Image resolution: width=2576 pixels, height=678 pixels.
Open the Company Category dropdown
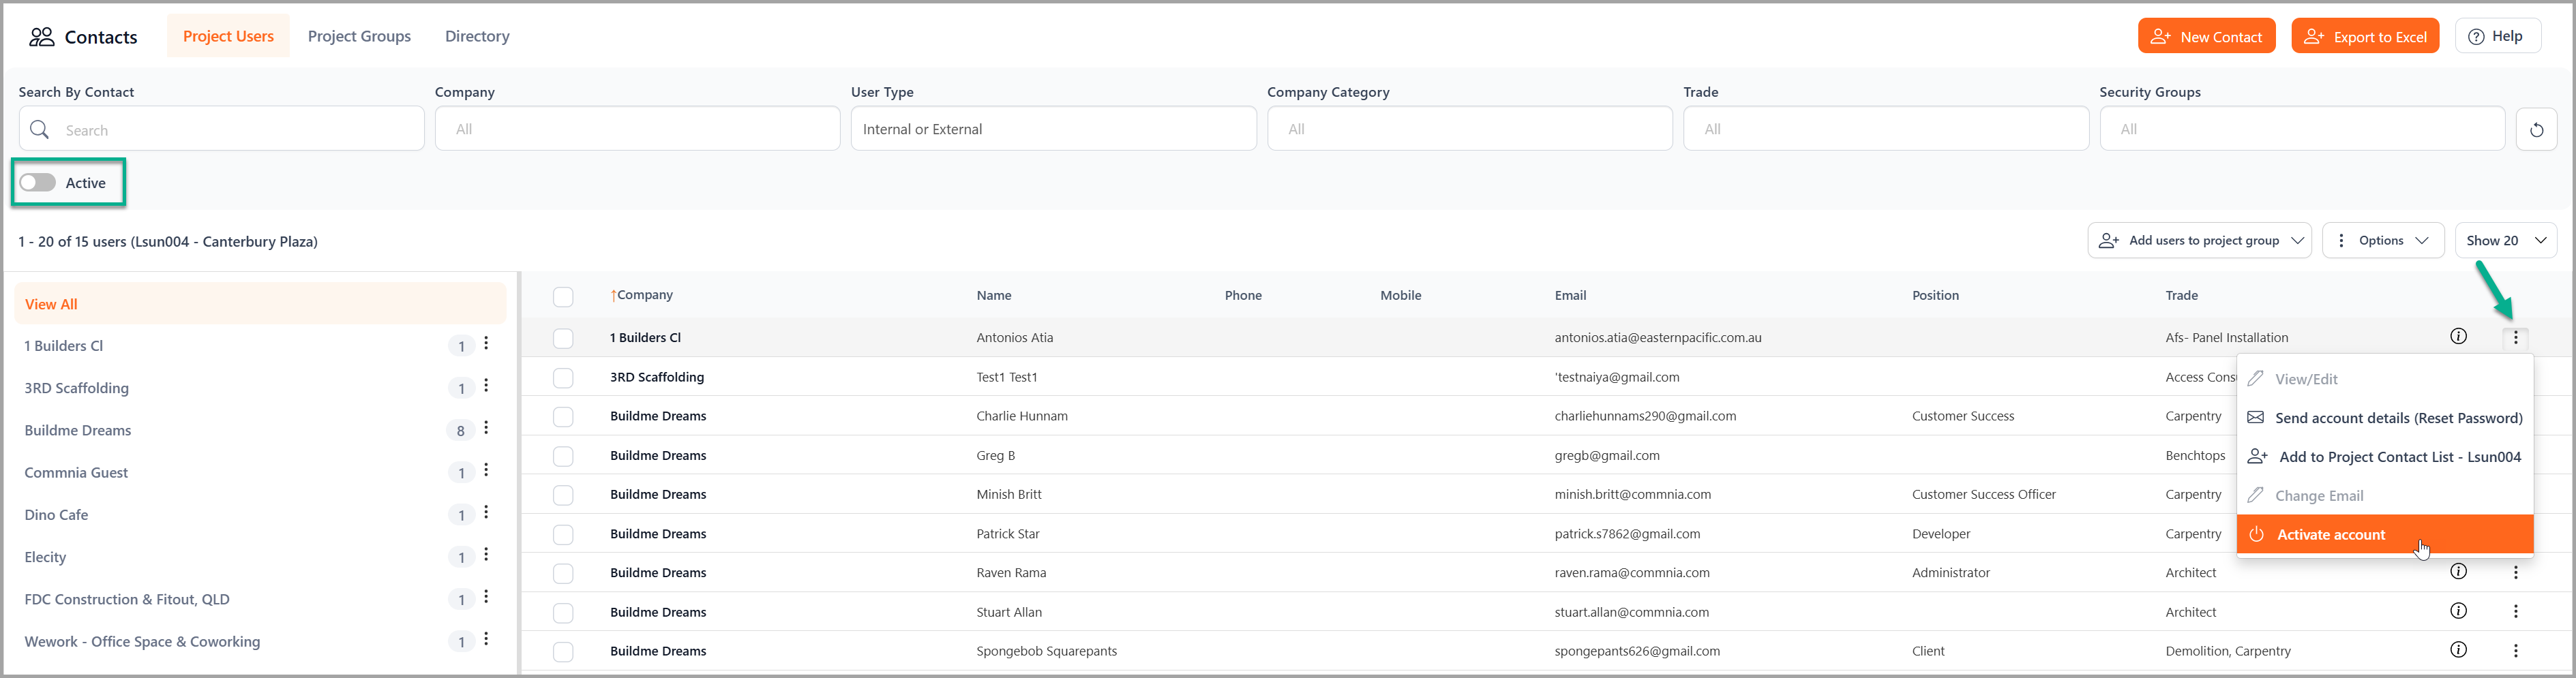(x=1469, y=129)
